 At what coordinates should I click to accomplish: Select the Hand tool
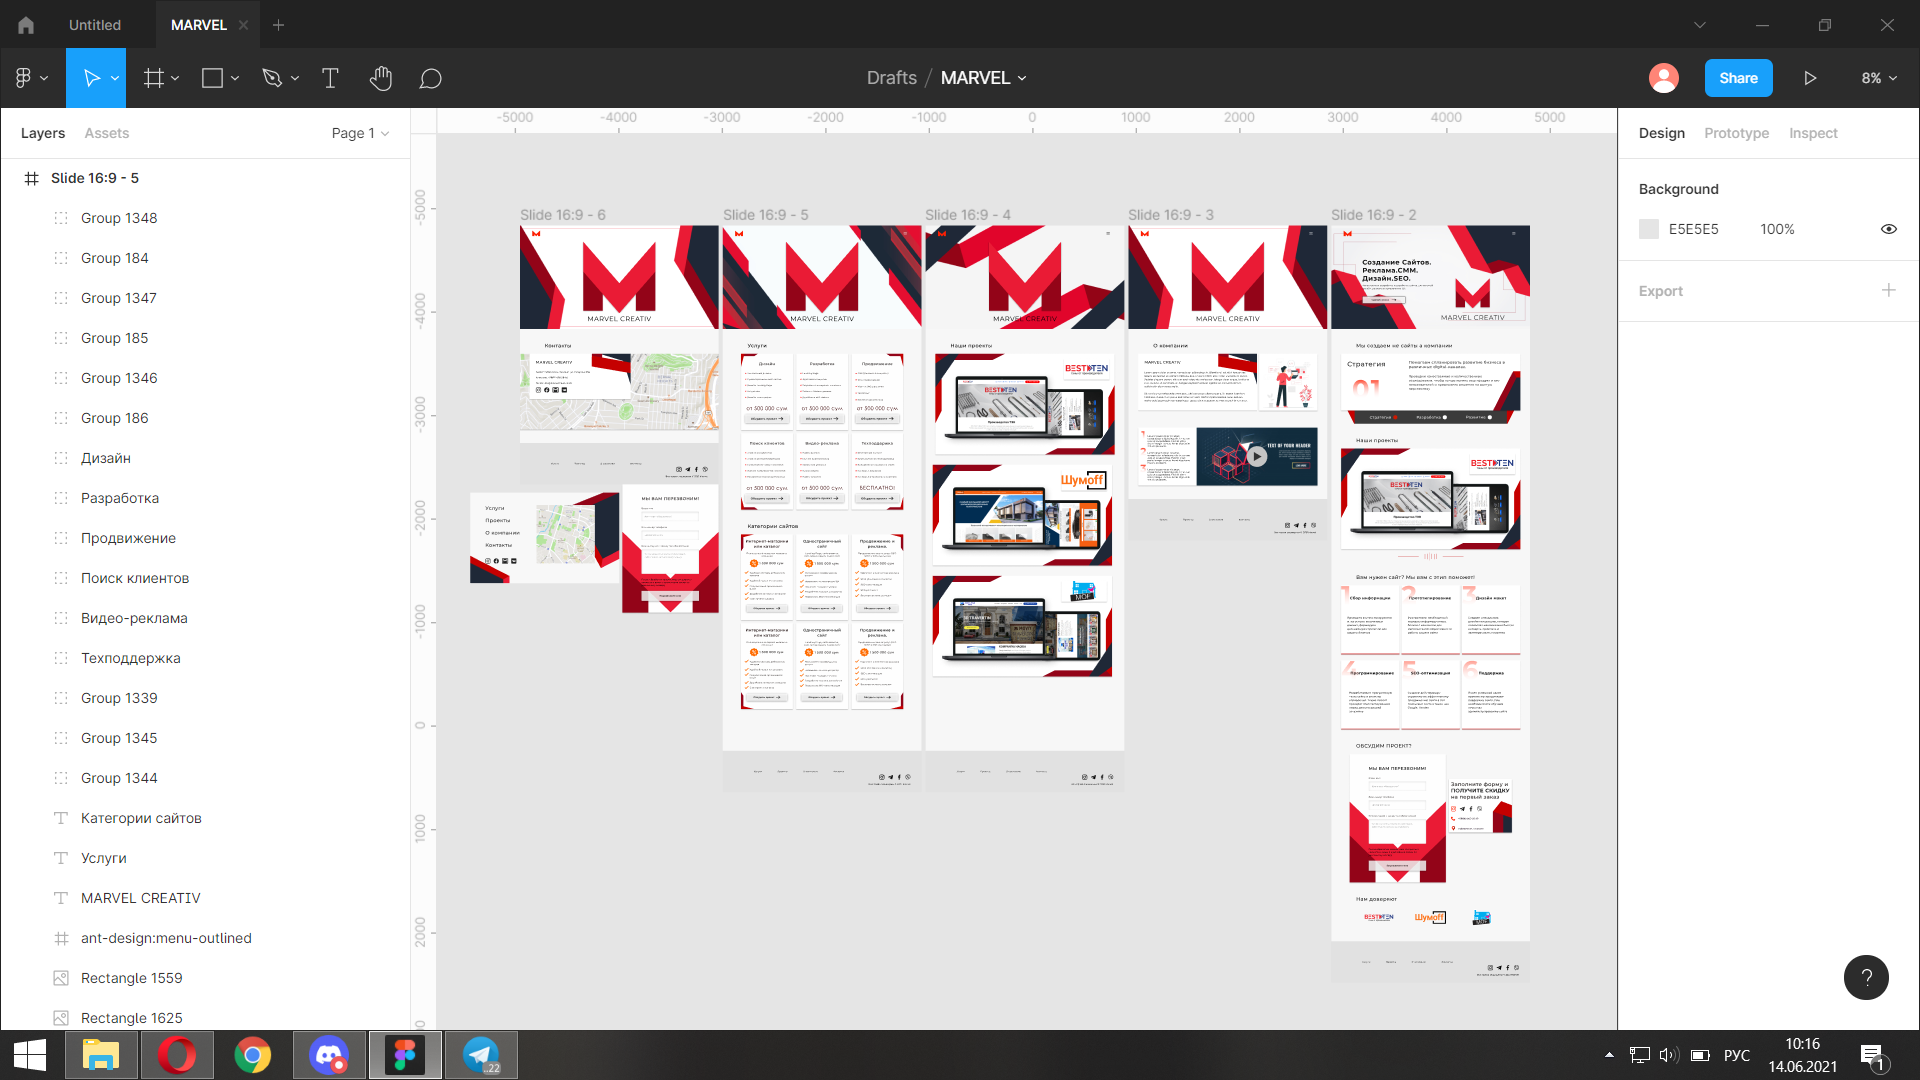point(380,78)
